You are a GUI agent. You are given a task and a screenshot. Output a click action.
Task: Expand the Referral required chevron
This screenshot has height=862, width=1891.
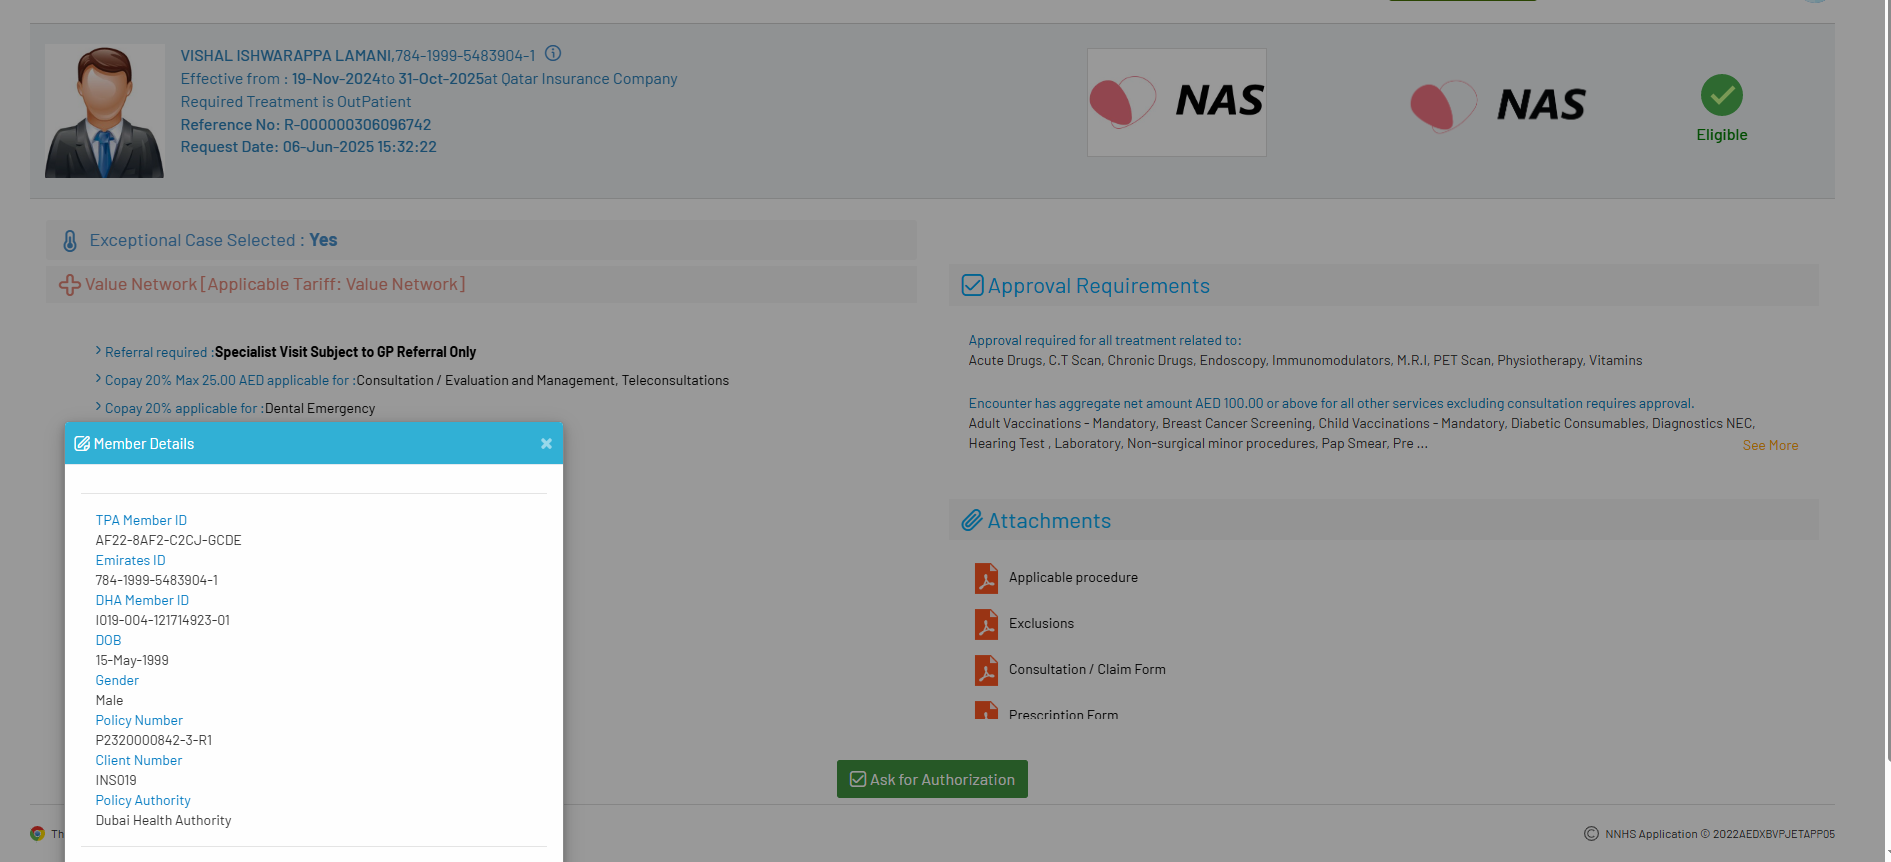click(98, 351)
